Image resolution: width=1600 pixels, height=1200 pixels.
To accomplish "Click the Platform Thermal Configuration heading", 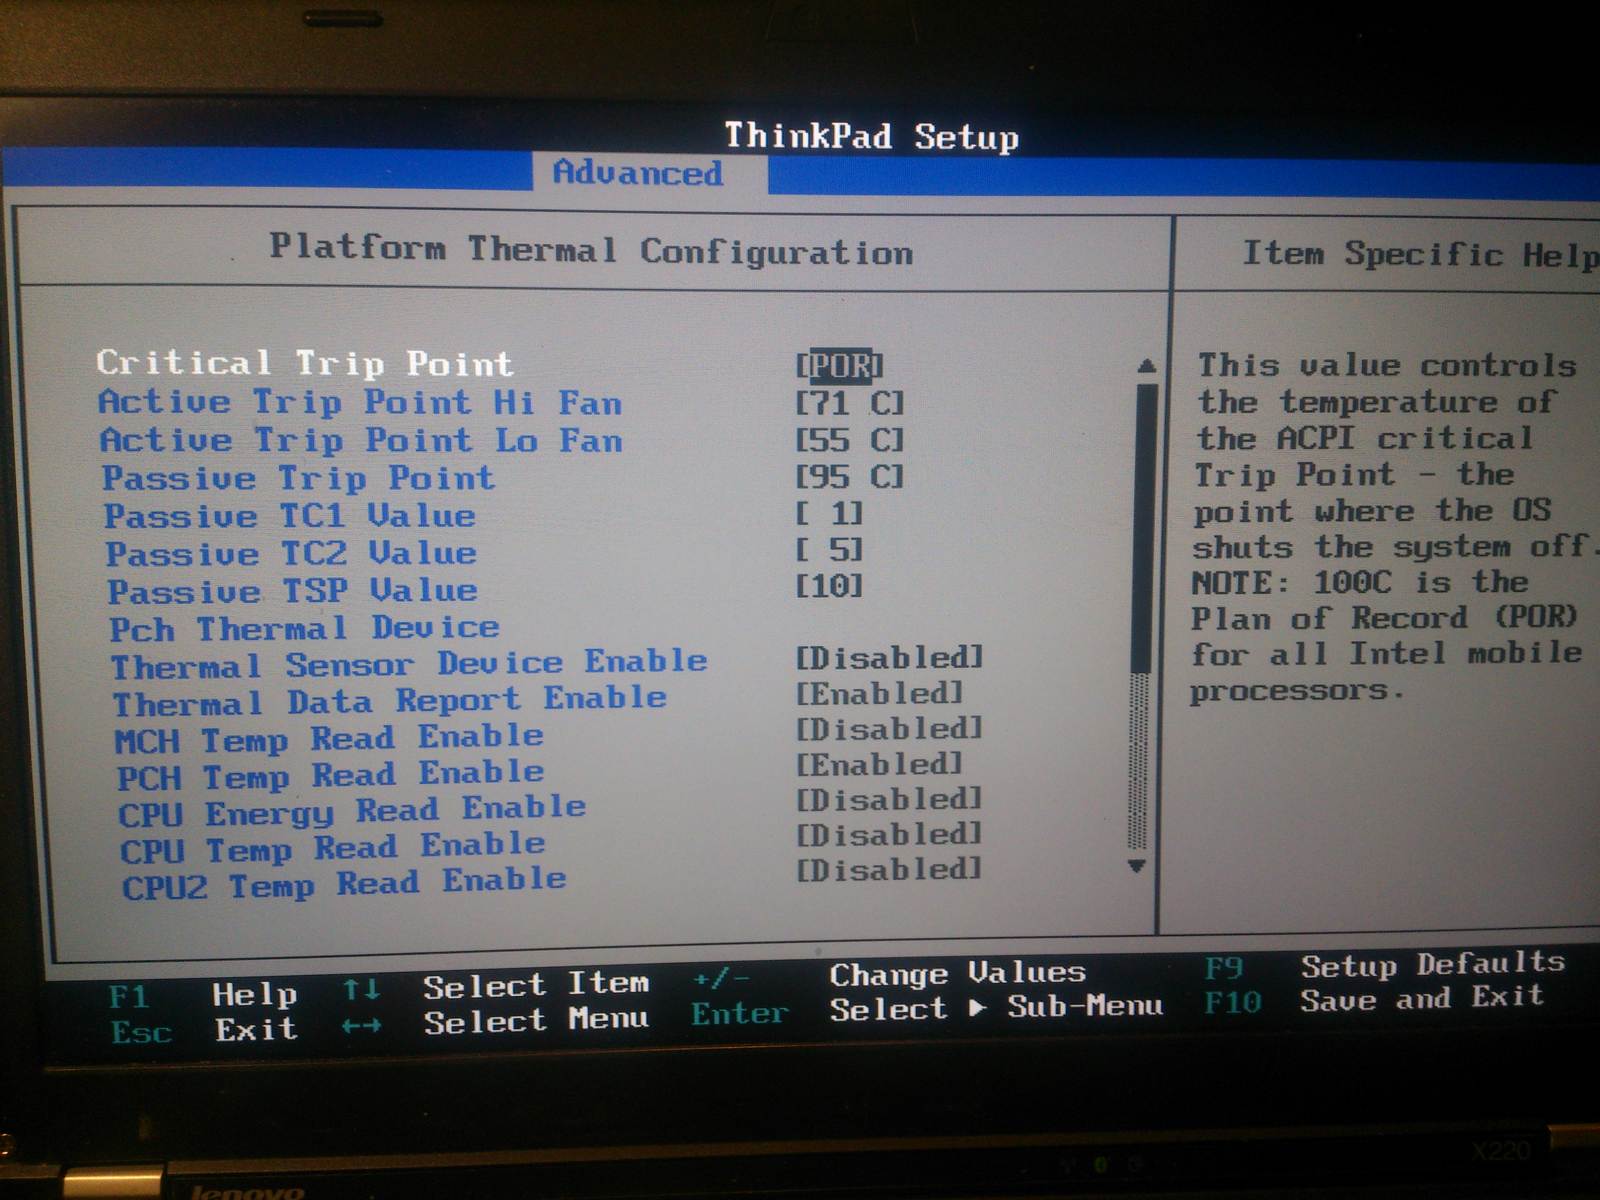I will click(591, 250).
